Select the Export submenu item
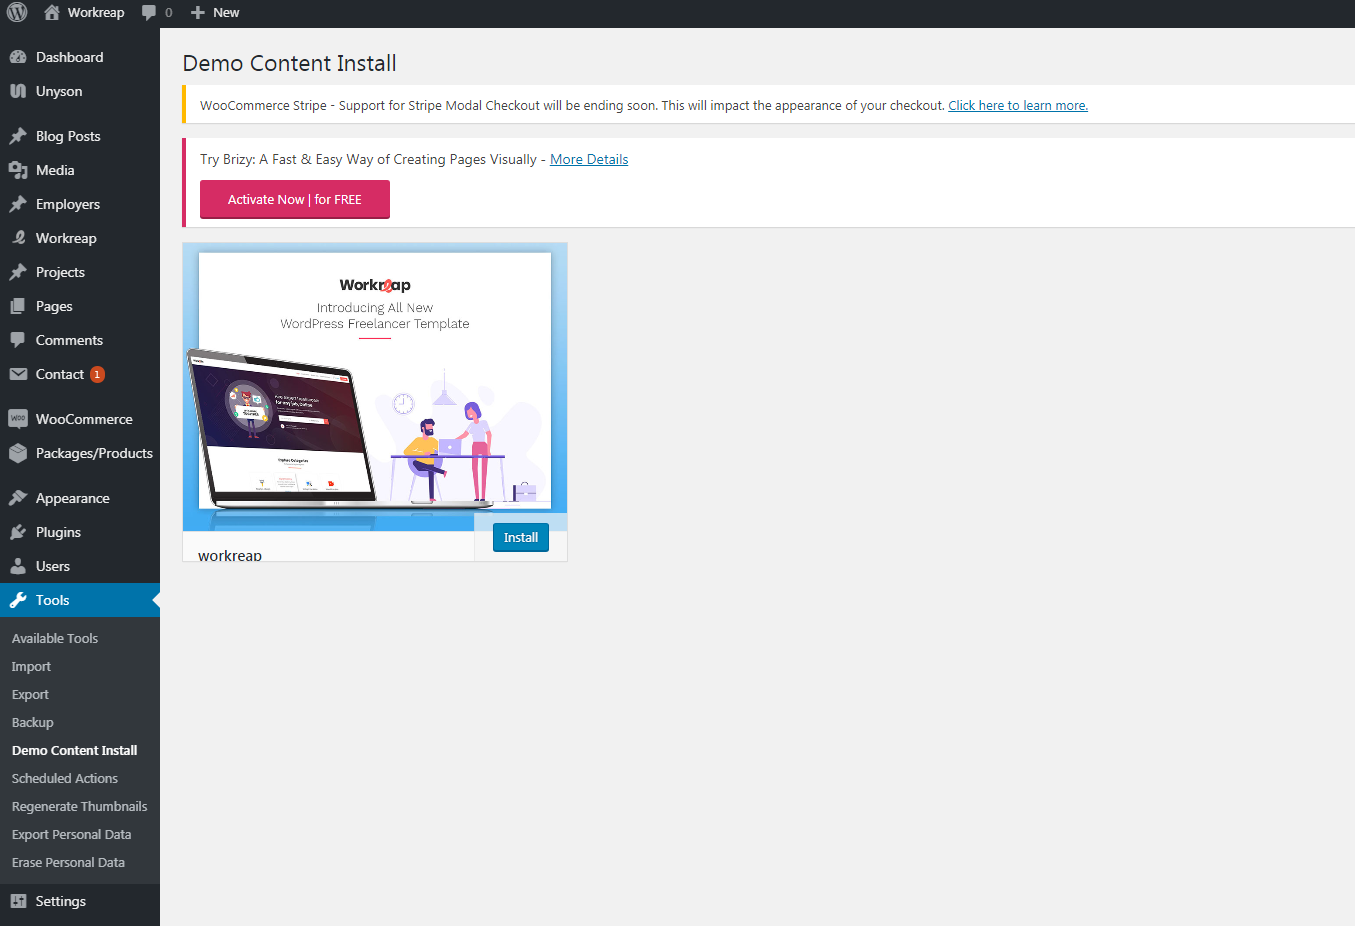The image size is (1355, 926). pos(30,694)
